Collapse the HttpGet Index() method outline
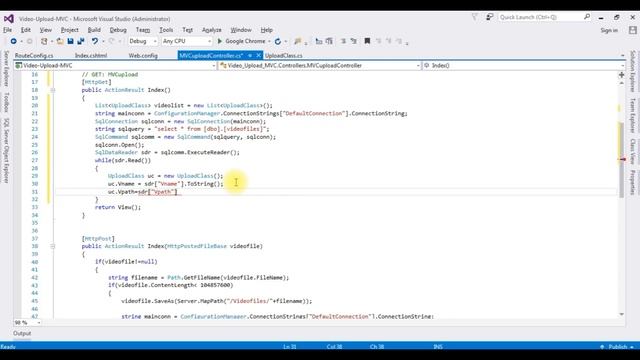The image size is (640, 360). 53,90
